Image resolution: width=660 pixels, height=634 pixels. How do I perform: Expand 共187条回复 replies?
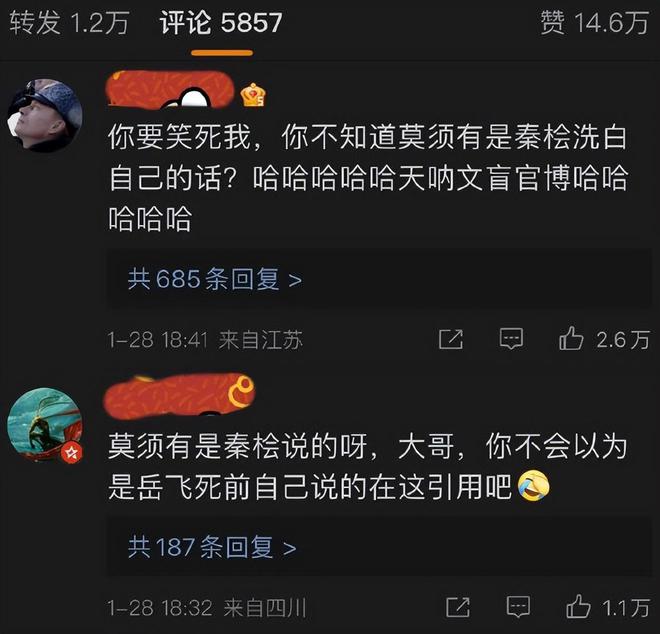coord(212,547)
